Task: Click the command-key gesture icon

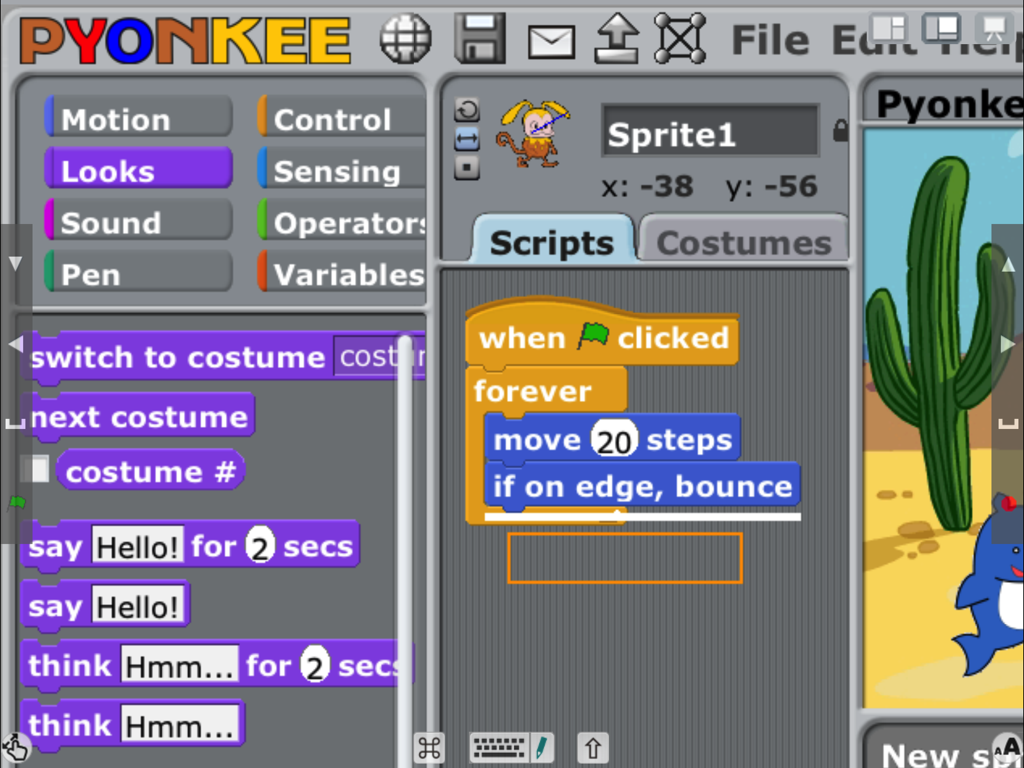Action: (x=430, y=747)
